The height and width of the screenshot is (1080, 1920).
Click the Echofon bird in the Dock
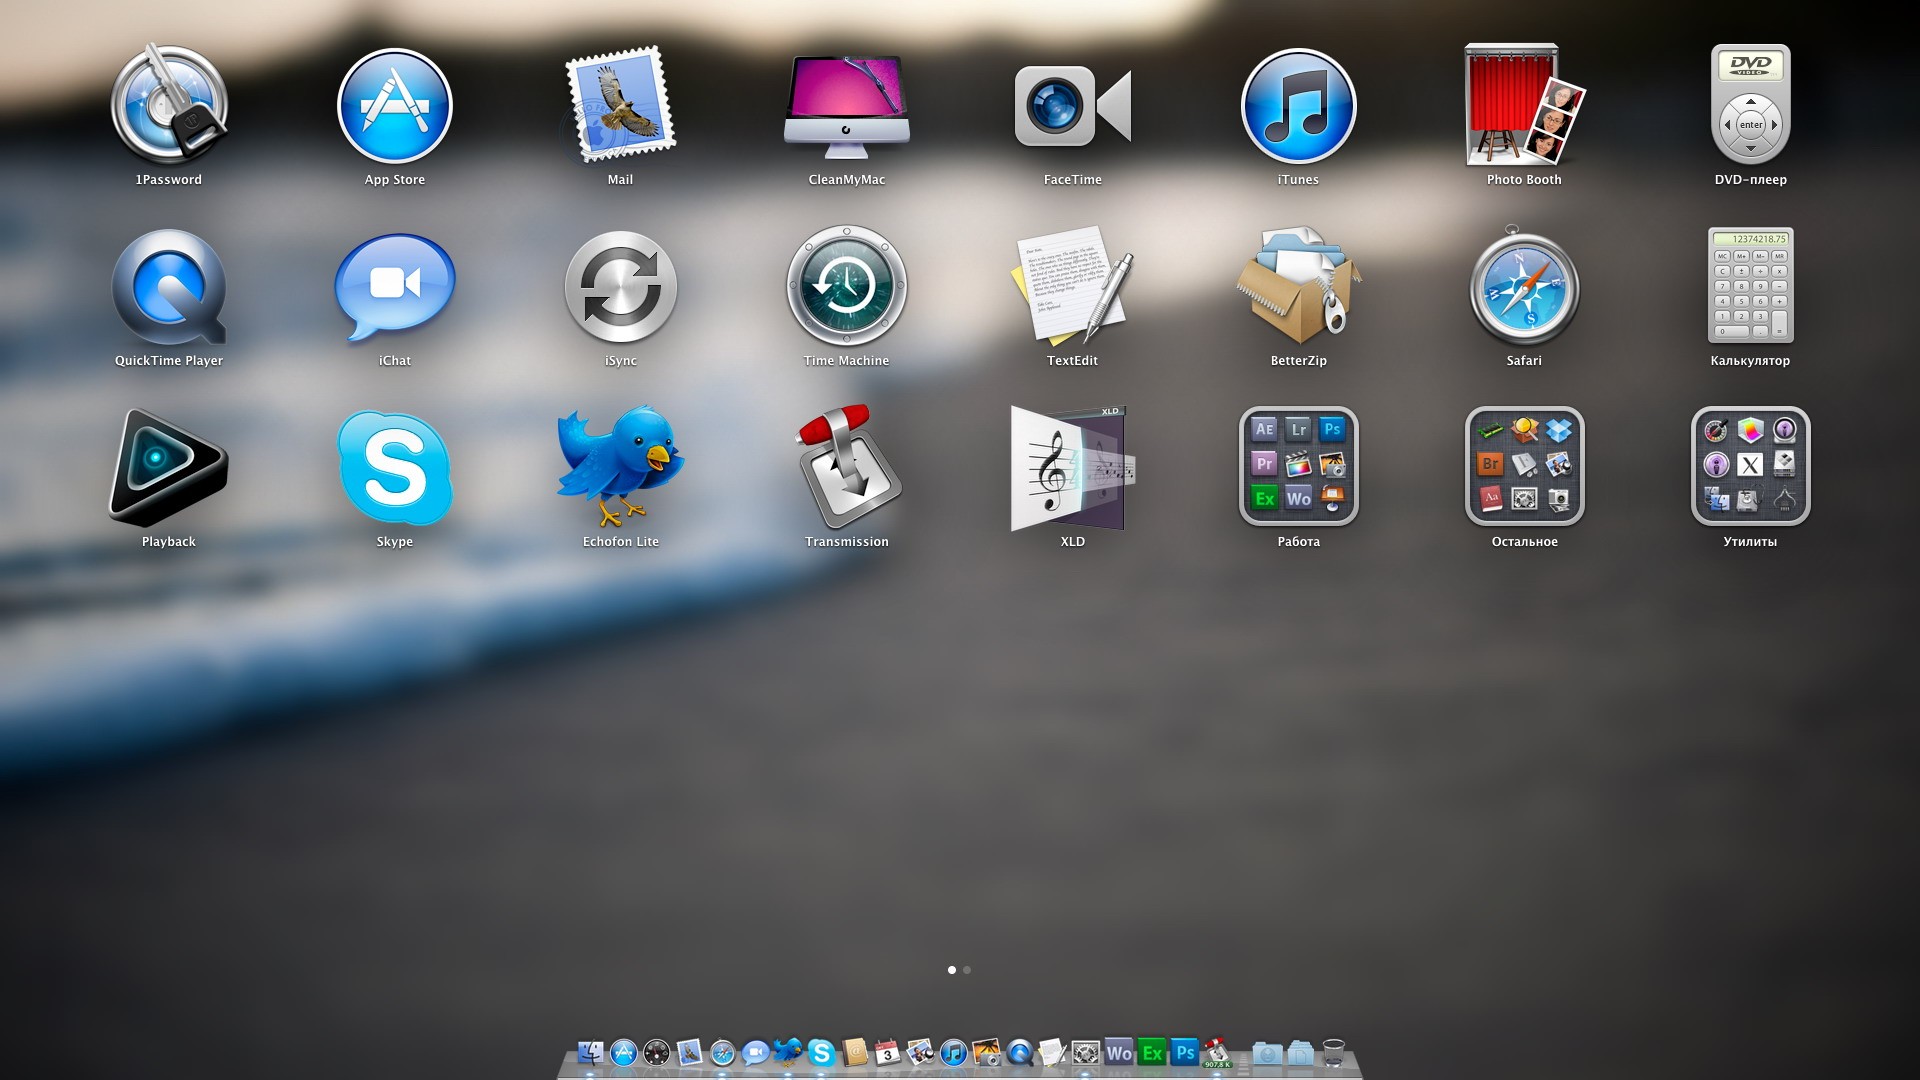pyautogui.click(x=787, y=1052)
